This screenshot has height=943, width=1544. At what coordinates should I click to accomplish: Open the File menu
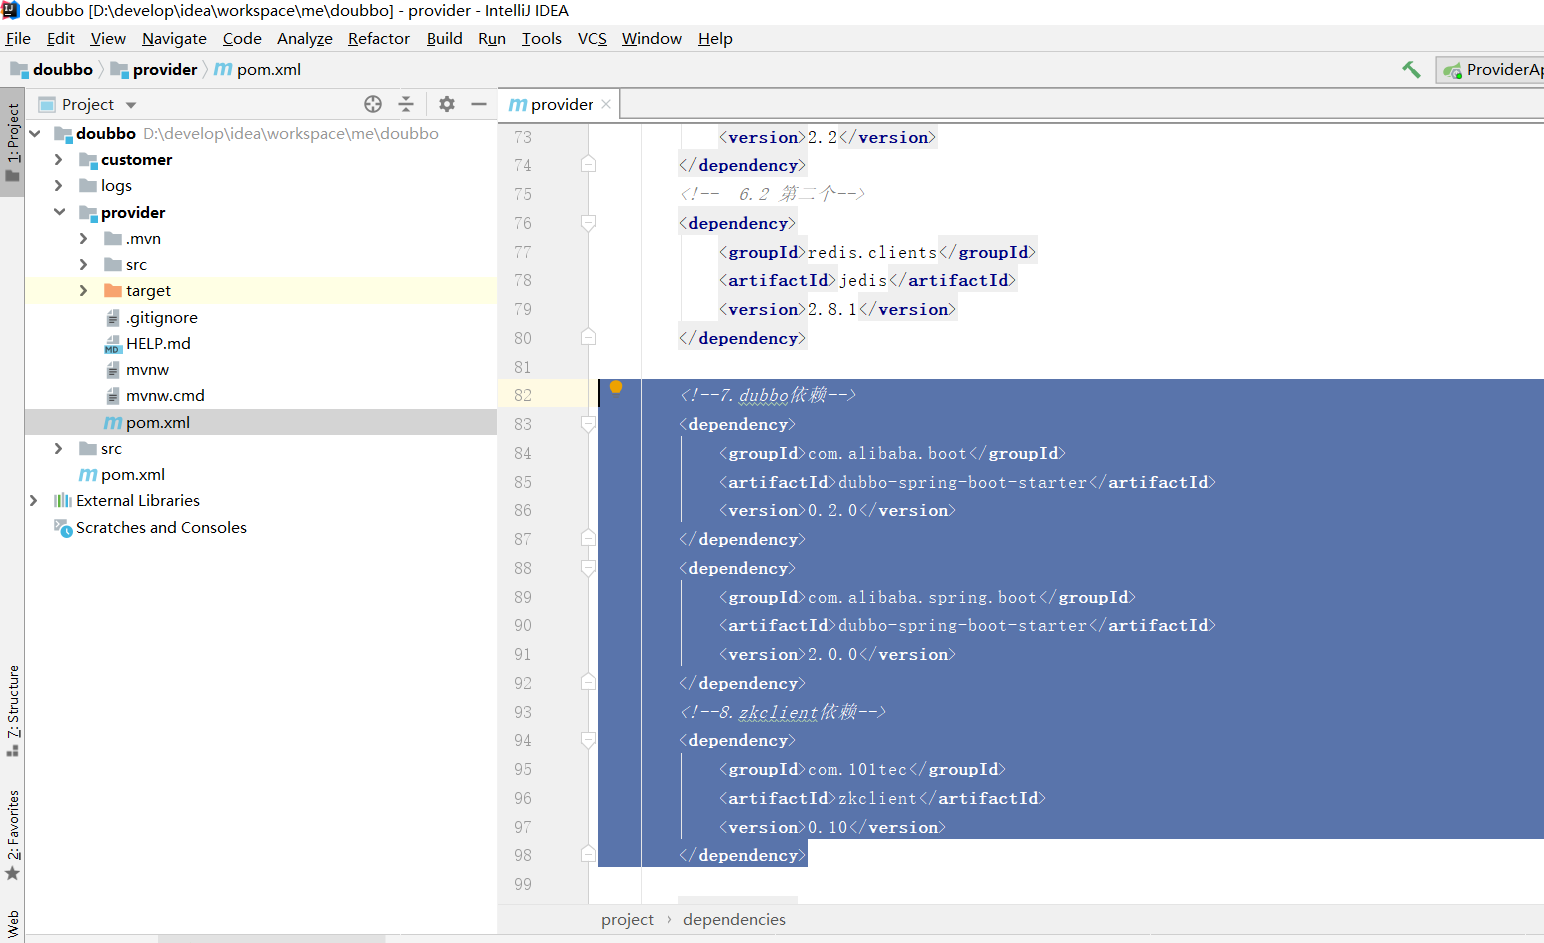click(18, 38)
